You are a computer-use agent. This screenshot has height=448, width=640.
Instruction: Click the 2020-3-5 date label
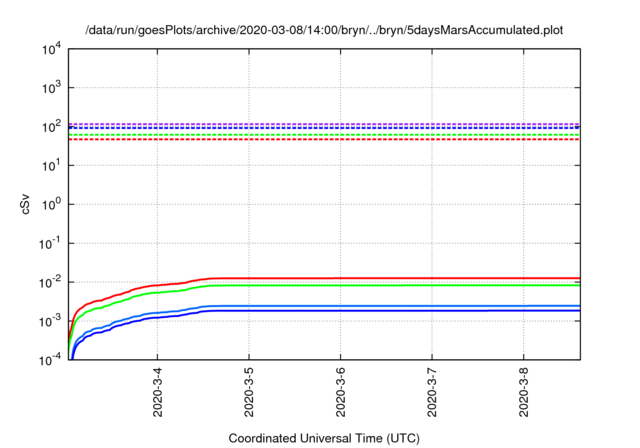[249, 392]
